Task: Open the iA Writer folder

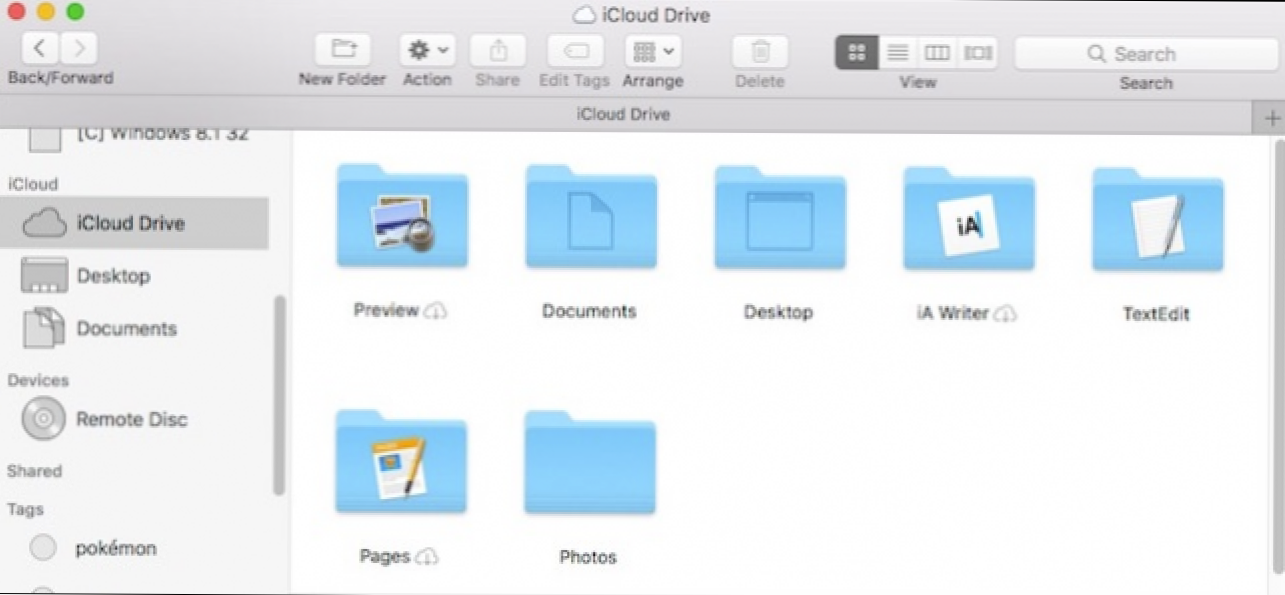Action: point(968,220)
